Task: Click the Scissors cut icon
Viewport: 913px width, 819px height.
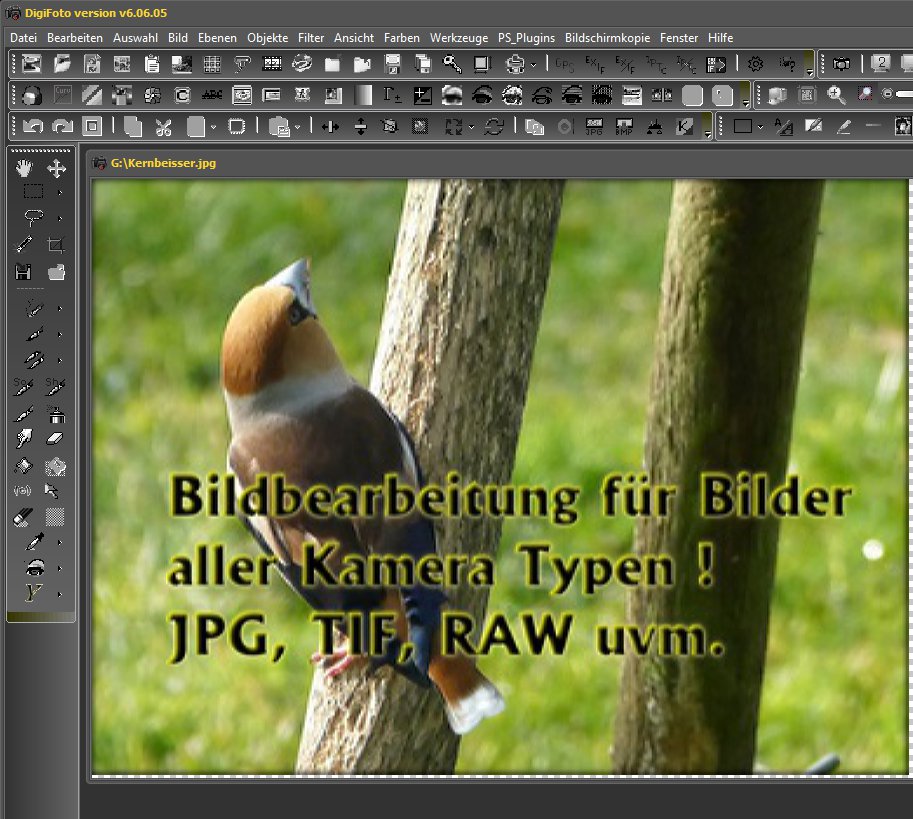Action: coord(164,127)
